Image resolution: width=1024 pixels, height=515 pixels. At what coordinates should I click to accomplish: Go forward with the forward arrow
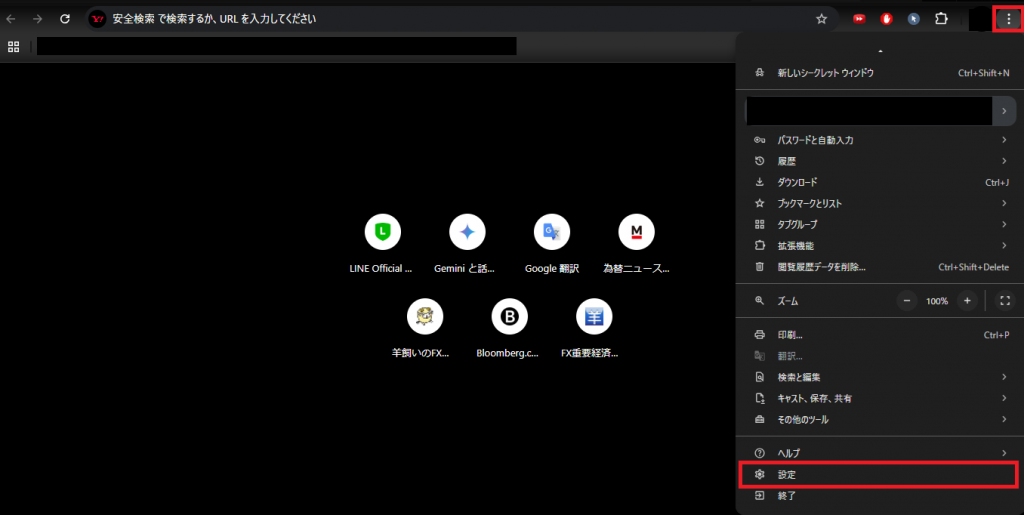click(37, 19)
